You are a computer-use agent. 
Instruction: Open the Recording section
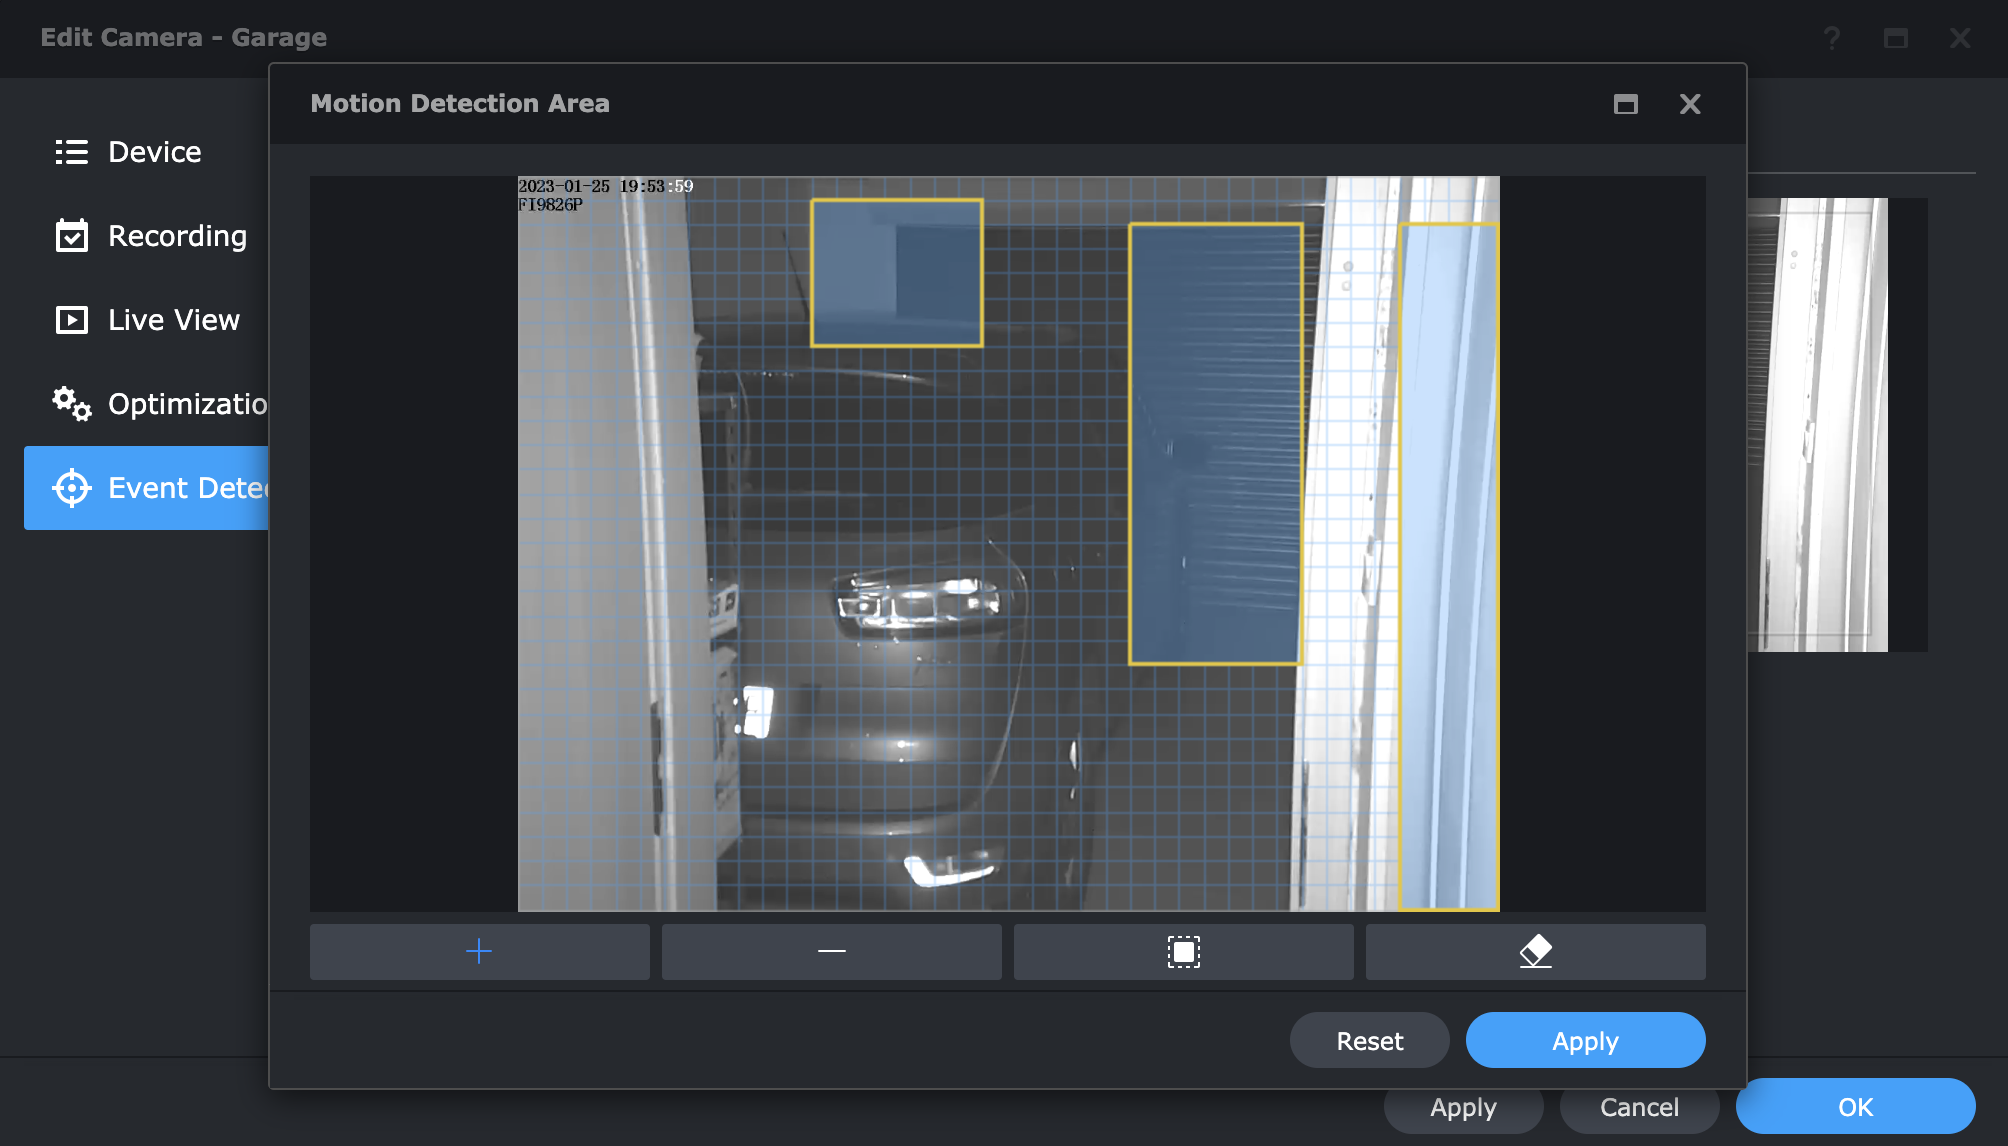tap(146, 236)
